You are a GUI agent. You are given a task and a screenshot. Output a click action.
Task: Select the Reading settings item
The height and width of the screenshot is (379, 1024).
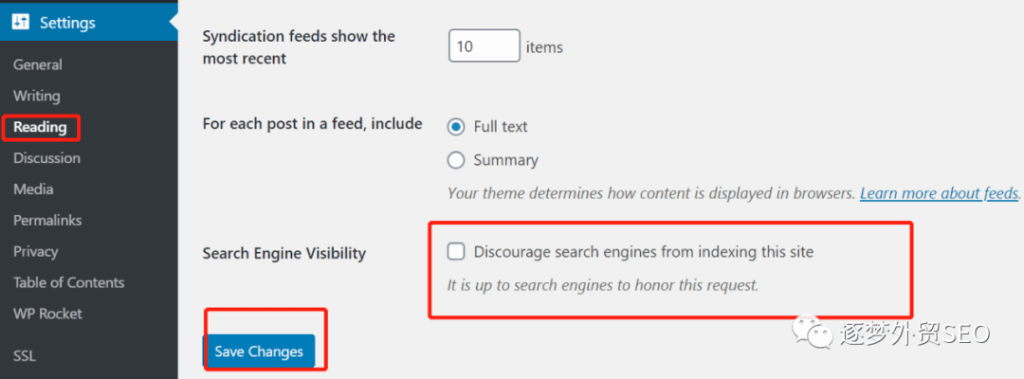tap(40, 127)
